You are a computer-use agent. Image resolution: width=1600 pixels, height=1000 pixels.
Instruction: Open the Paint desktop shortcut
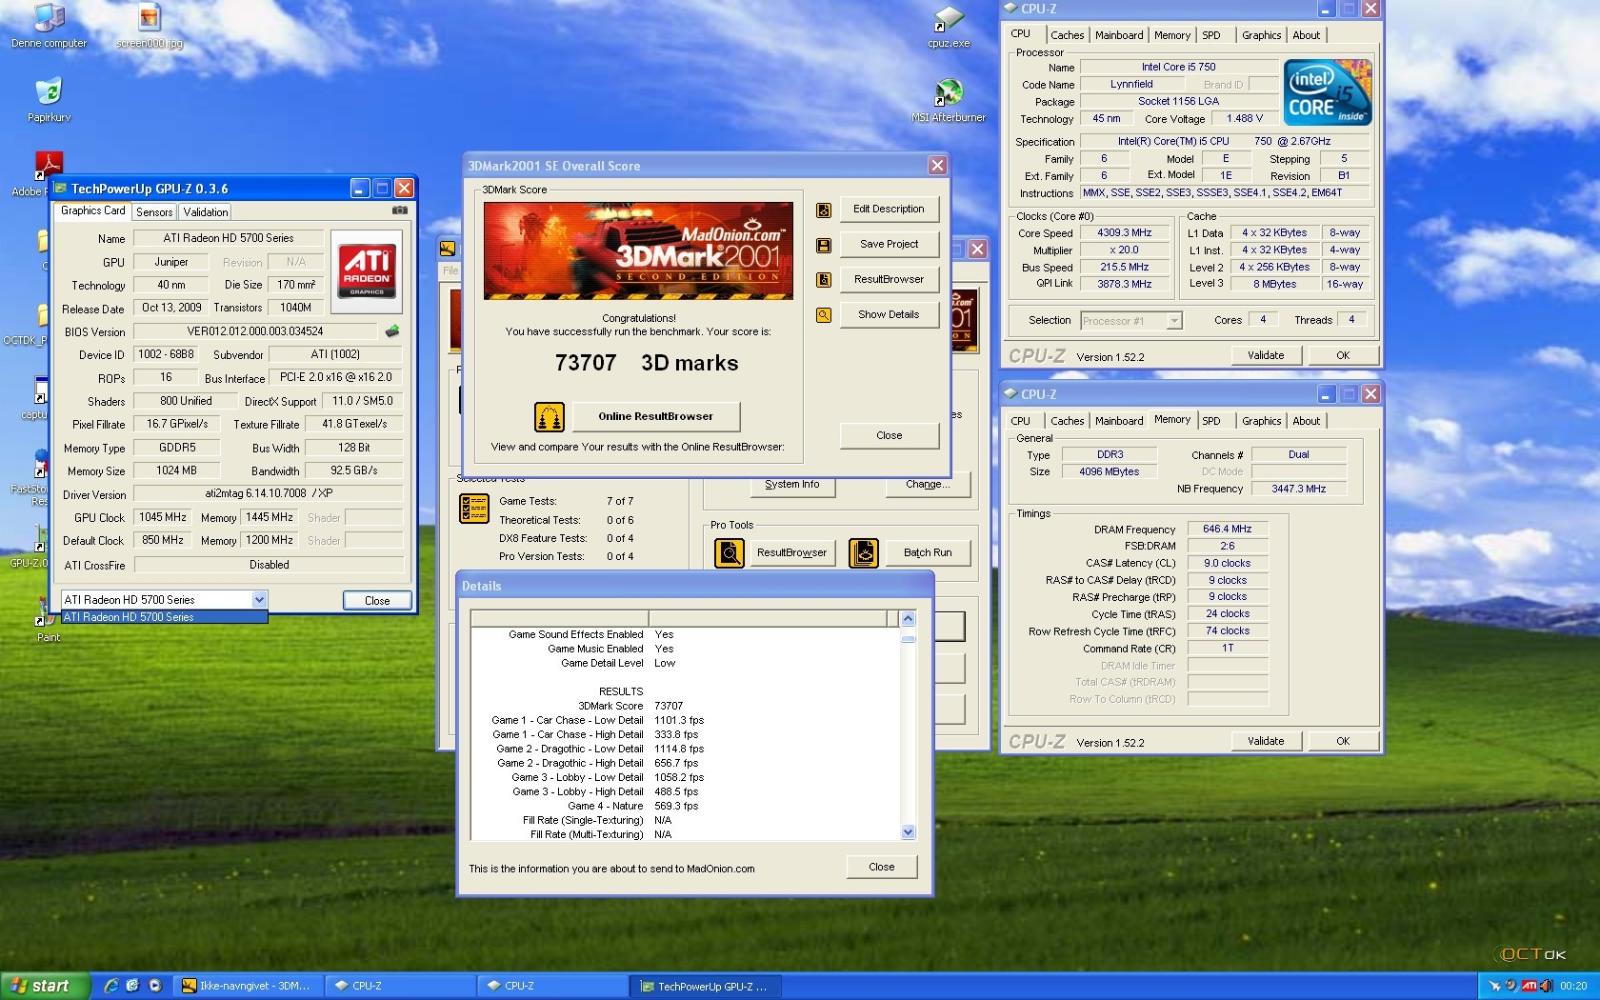[48, 620]
